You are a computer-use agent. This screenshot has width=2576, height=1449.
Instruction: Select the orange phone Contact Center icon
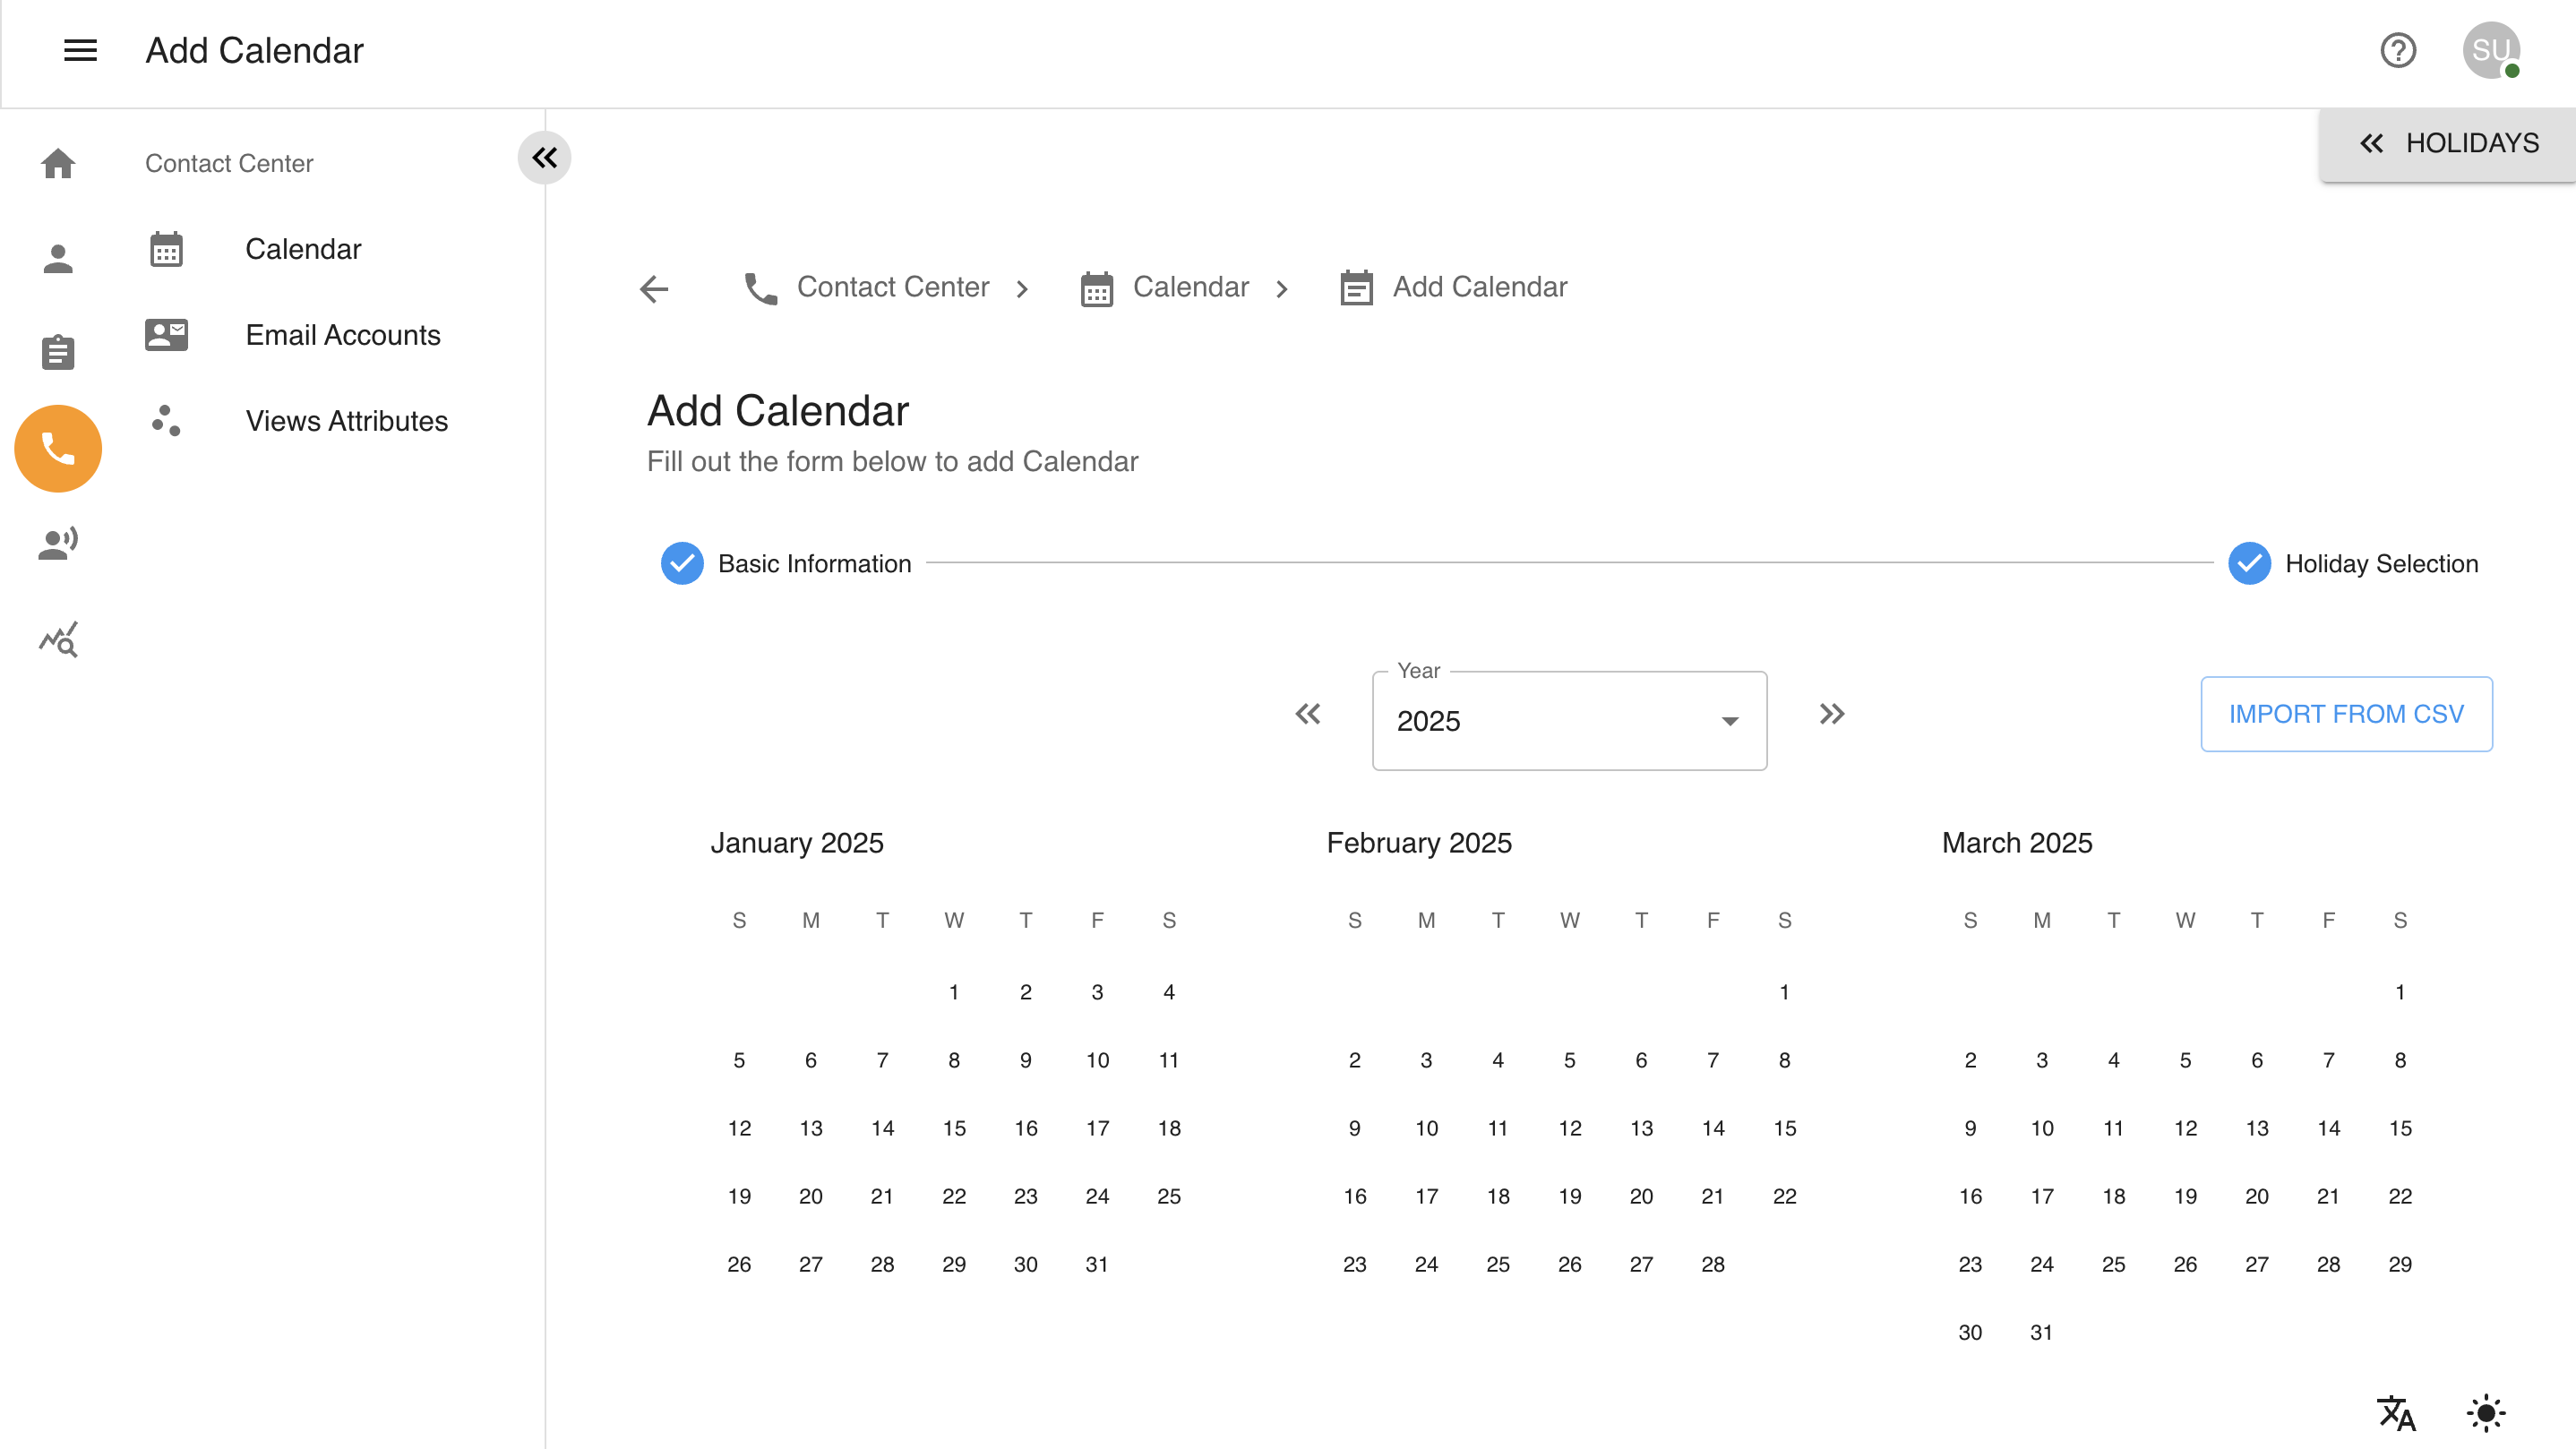click(x=58, y=448)
